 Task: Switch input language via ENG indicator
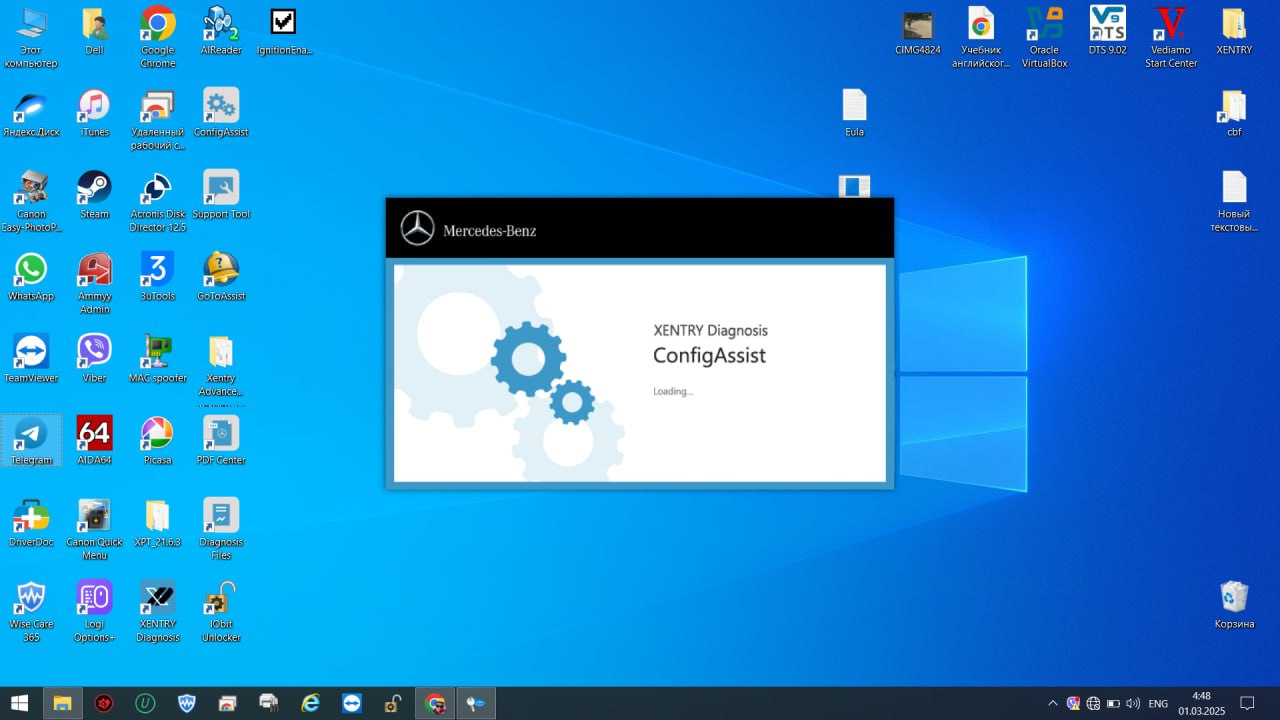[1158, 703]
